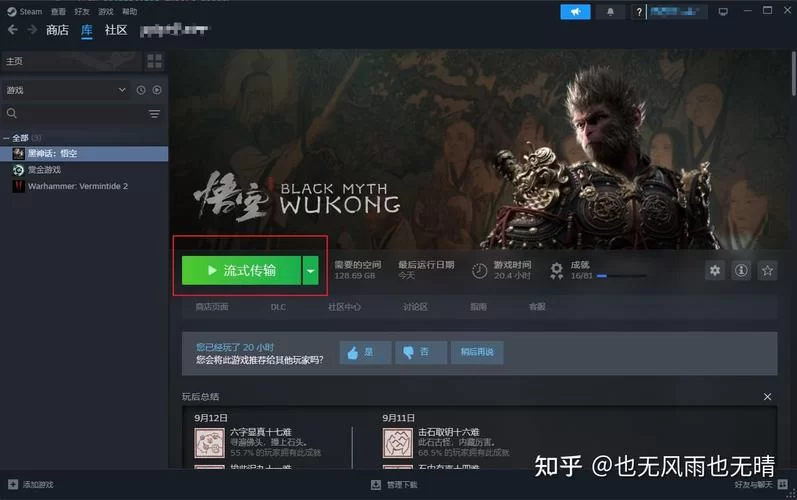Image resolution: width=797 pixels, height=500 pixels.
Task: Select Warhammer: Vermintide 2
Action: point(84,186)
